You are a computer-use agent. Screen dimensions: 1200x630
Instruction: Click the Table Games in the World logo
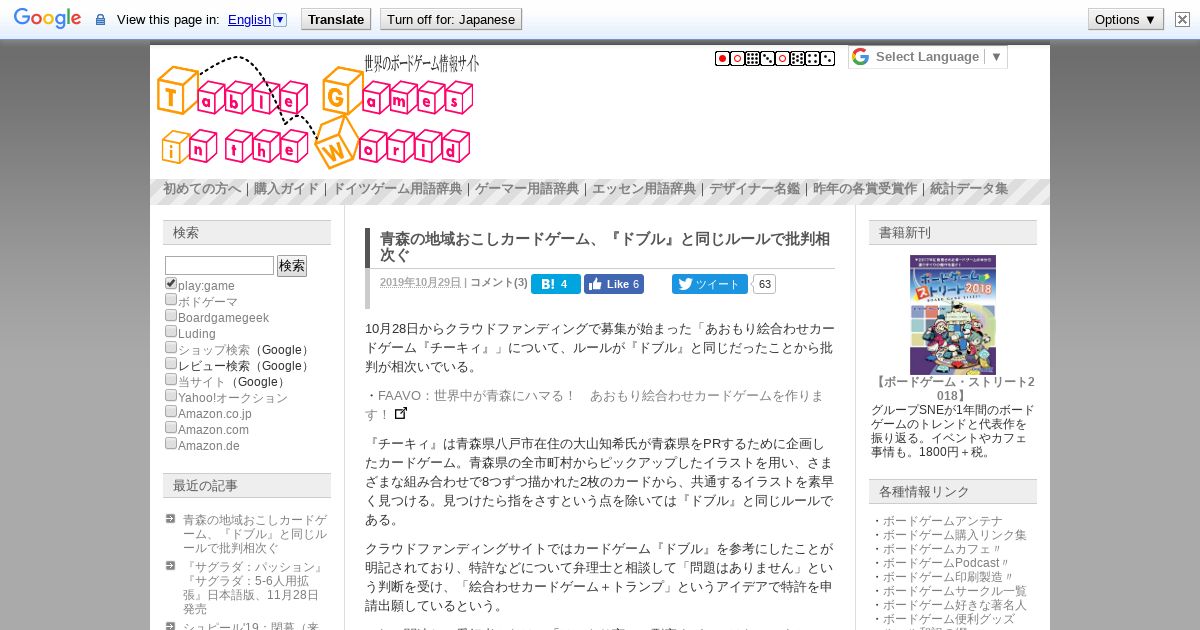click(318, 111)
